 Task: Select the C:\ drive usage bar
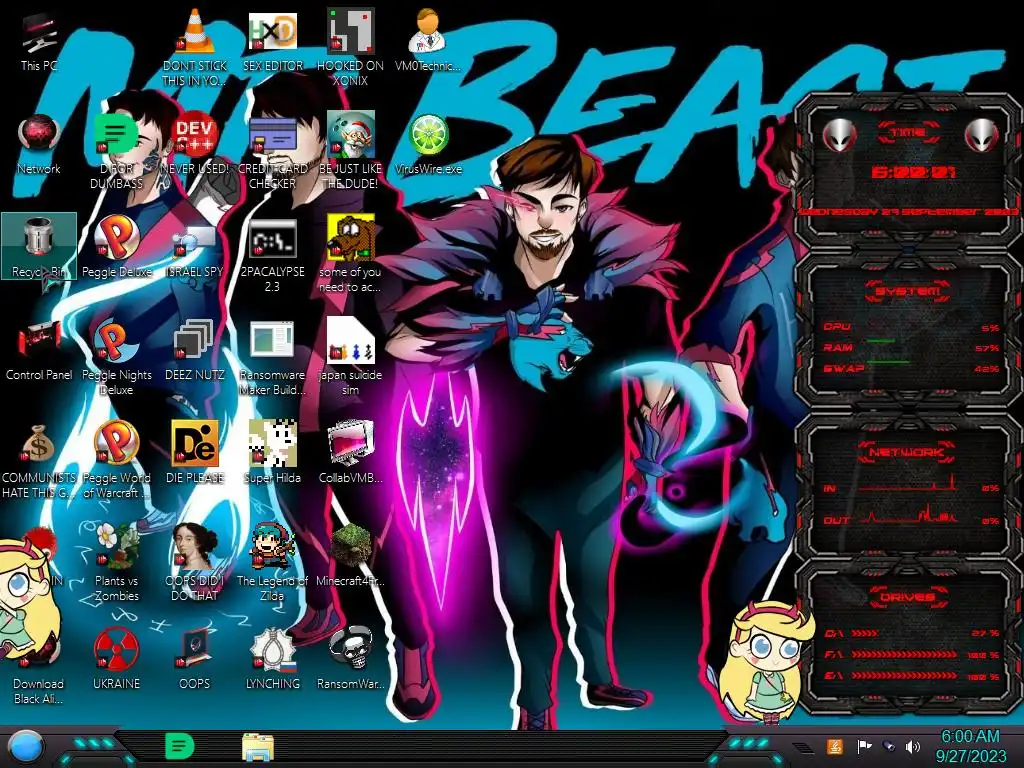(x=912, y=633)
